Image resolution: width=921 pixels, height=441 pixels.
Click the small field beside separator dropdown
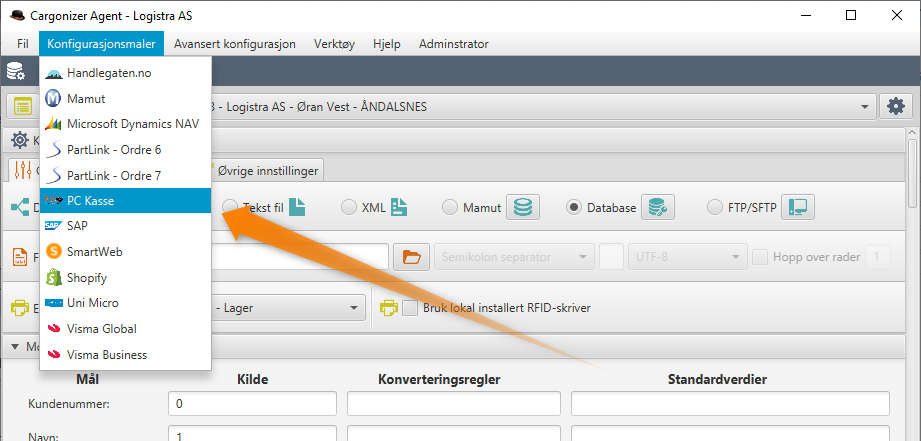pyautogui.click(x=611, y=257)
